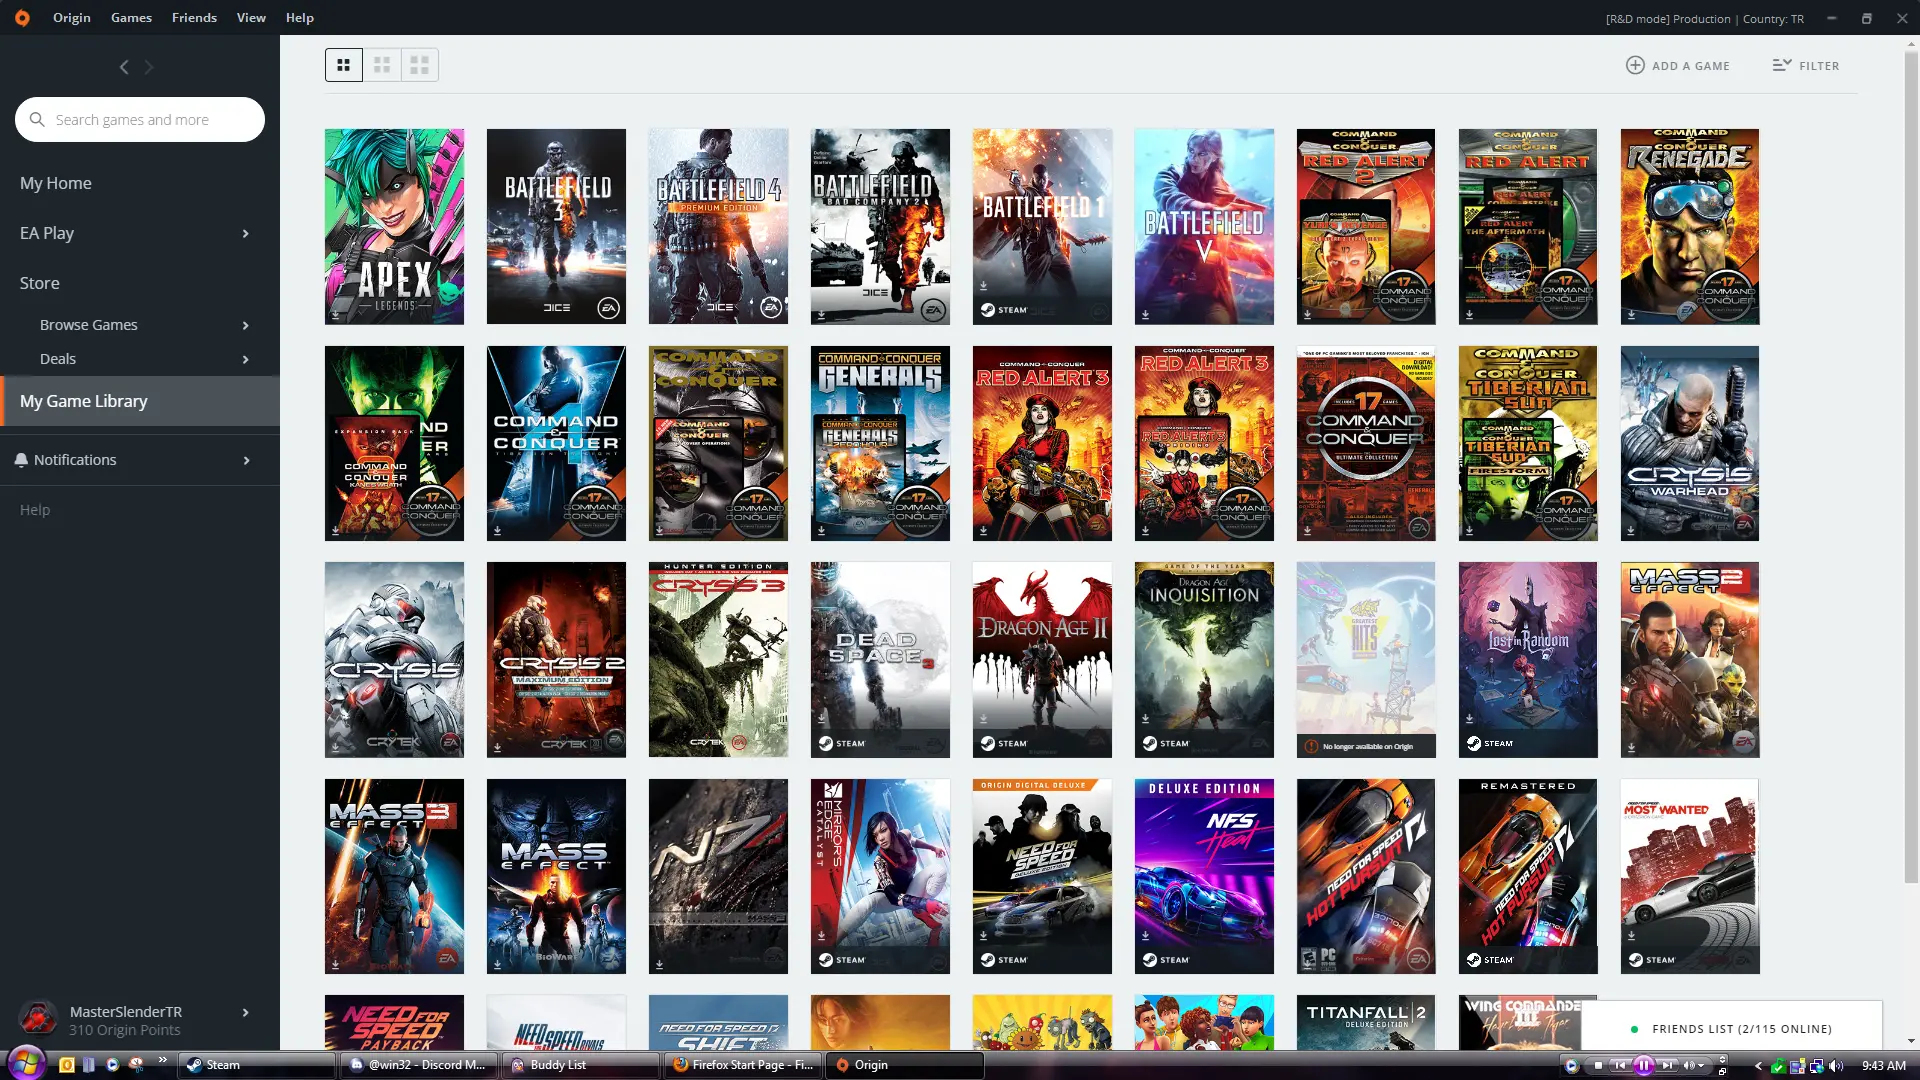
Task: Click the Add a Game button
Action: click(1678, 66)
